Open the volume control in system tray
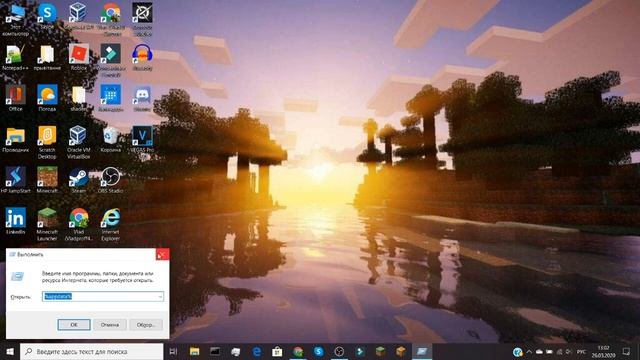 569,351
